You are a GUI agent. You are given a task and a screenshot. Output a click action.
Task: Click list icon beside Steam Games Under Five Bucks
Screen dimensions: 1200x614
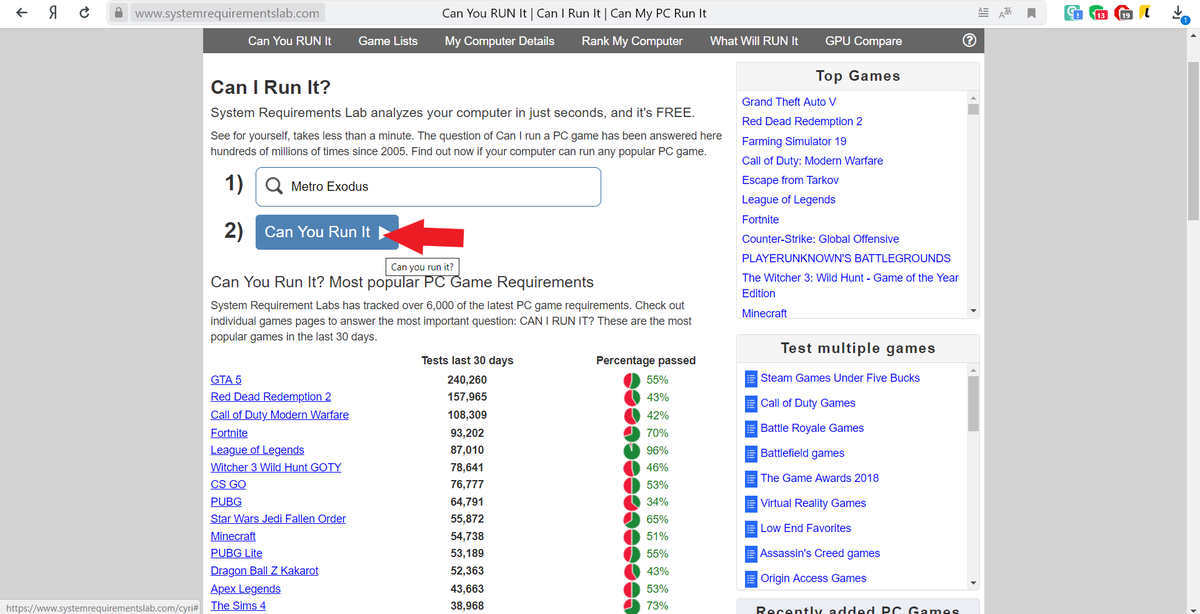click(x=751, y=378)
